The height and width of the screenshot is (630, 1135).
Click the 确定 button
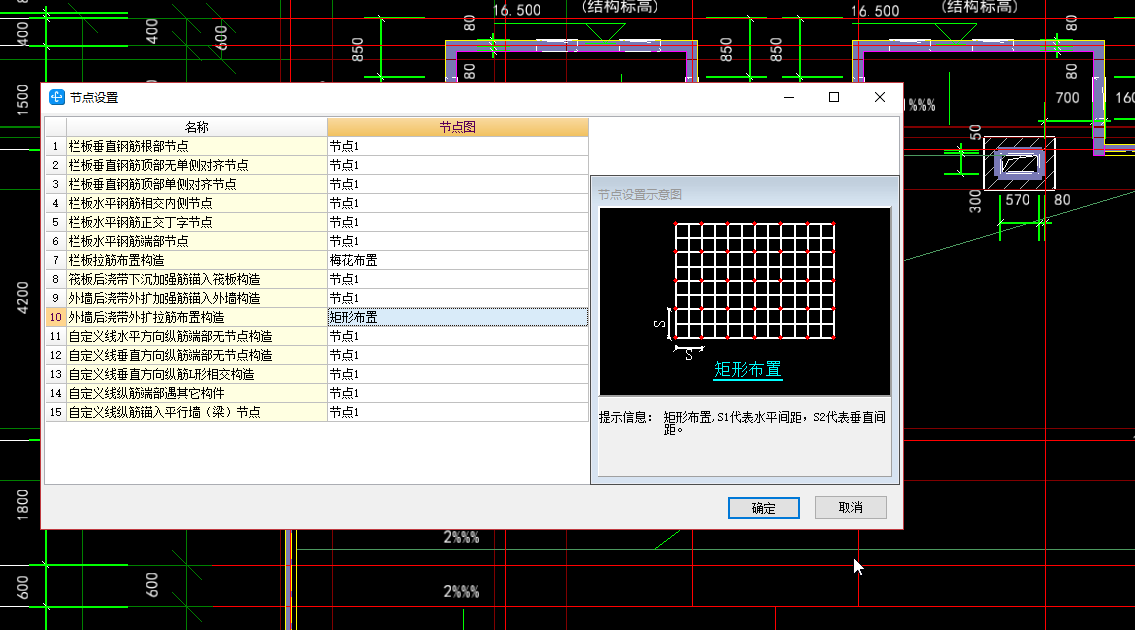(764, 508)
